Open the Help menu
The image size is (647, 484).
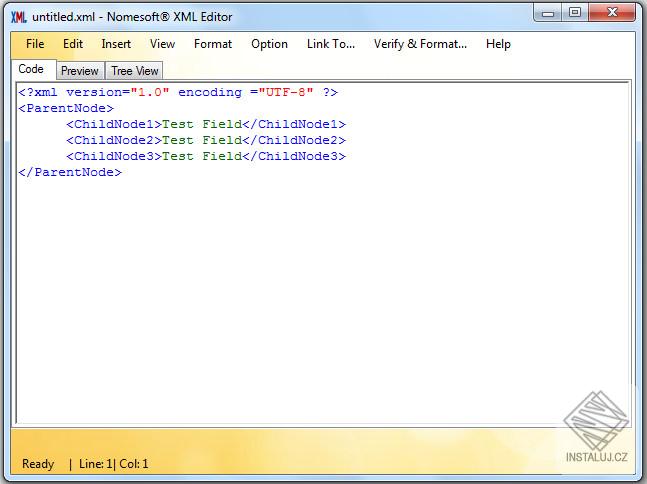498,44
